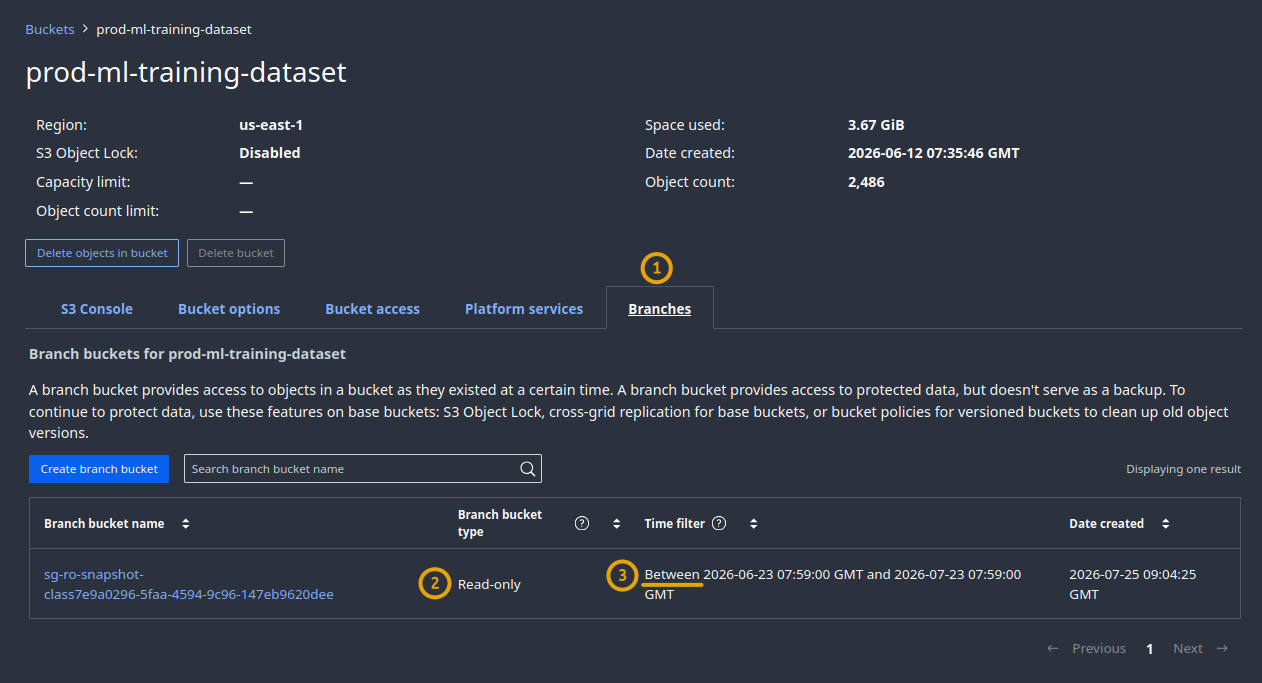Viewport: 1262px width, 683px height.
Task: Open help tooltip for Time filter
Action: pos(719,523)
